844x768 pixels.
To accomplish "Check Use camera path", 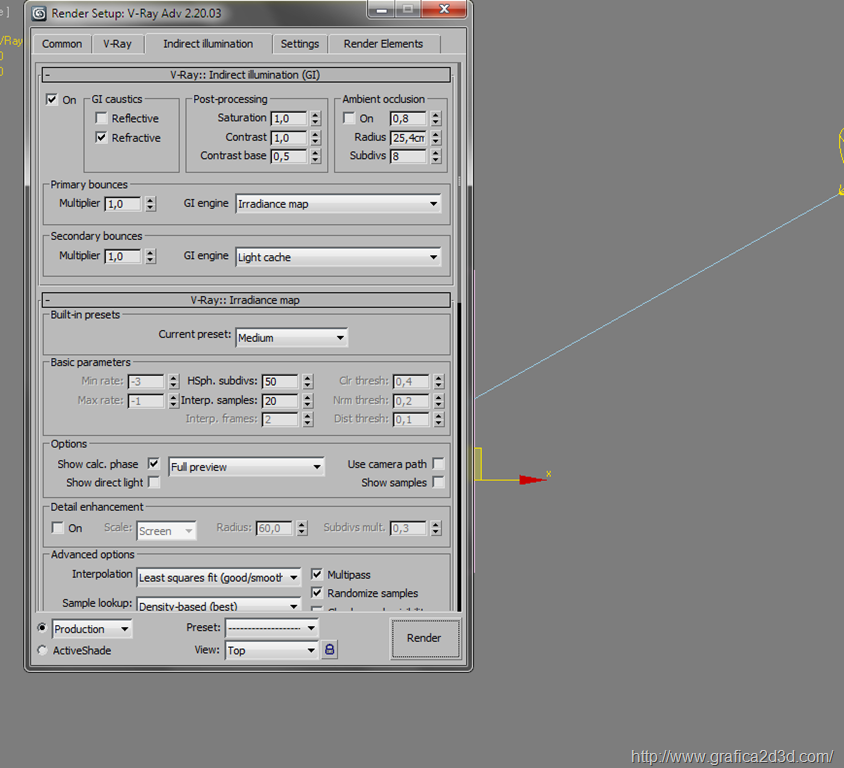I will click(439, 463).
